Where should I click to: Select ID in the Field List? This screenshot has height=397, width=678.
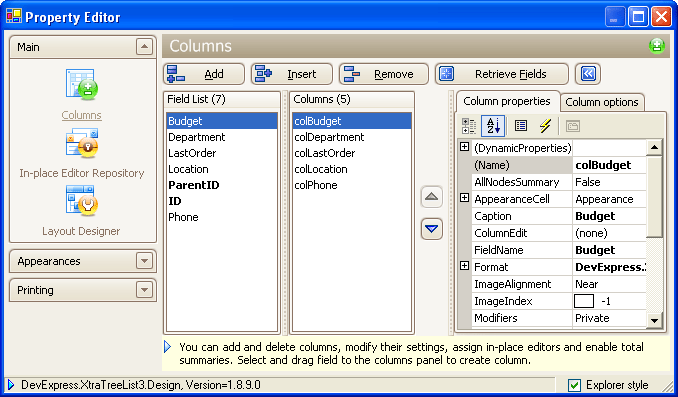coord(222,201)
